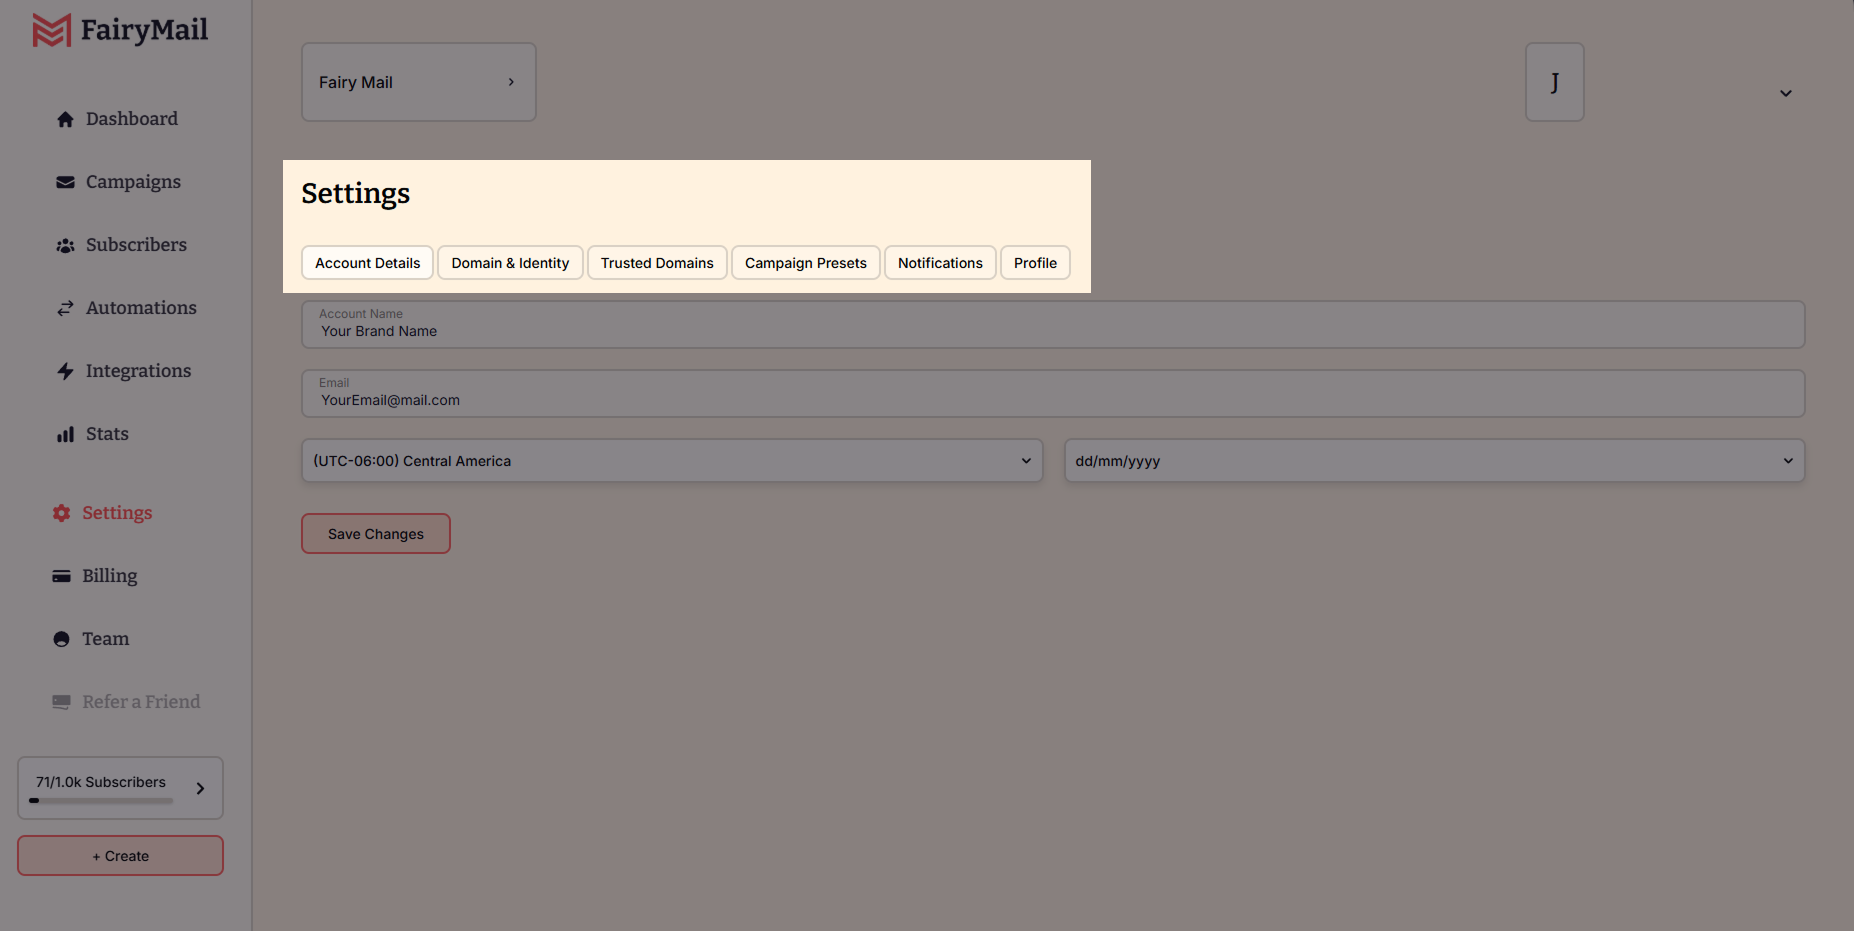Image resolution: width=1854 pixels, height=931 pixels.
Task: Click the + Create button
Action: [120, 856]
